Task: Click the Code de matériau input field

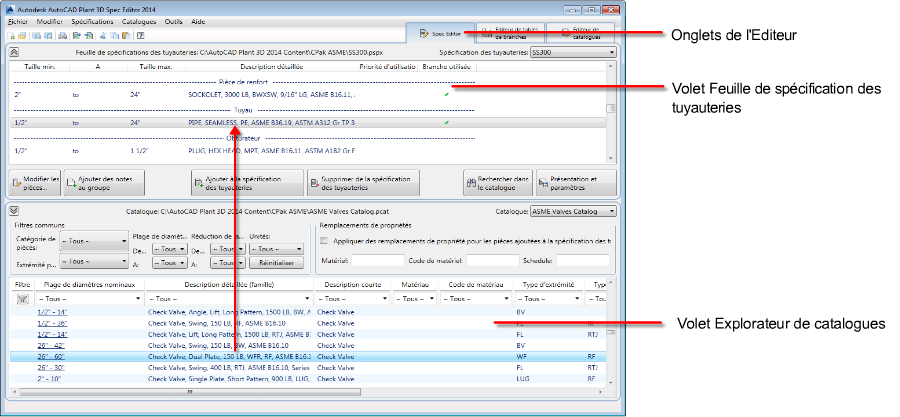Action: (492, 260)
